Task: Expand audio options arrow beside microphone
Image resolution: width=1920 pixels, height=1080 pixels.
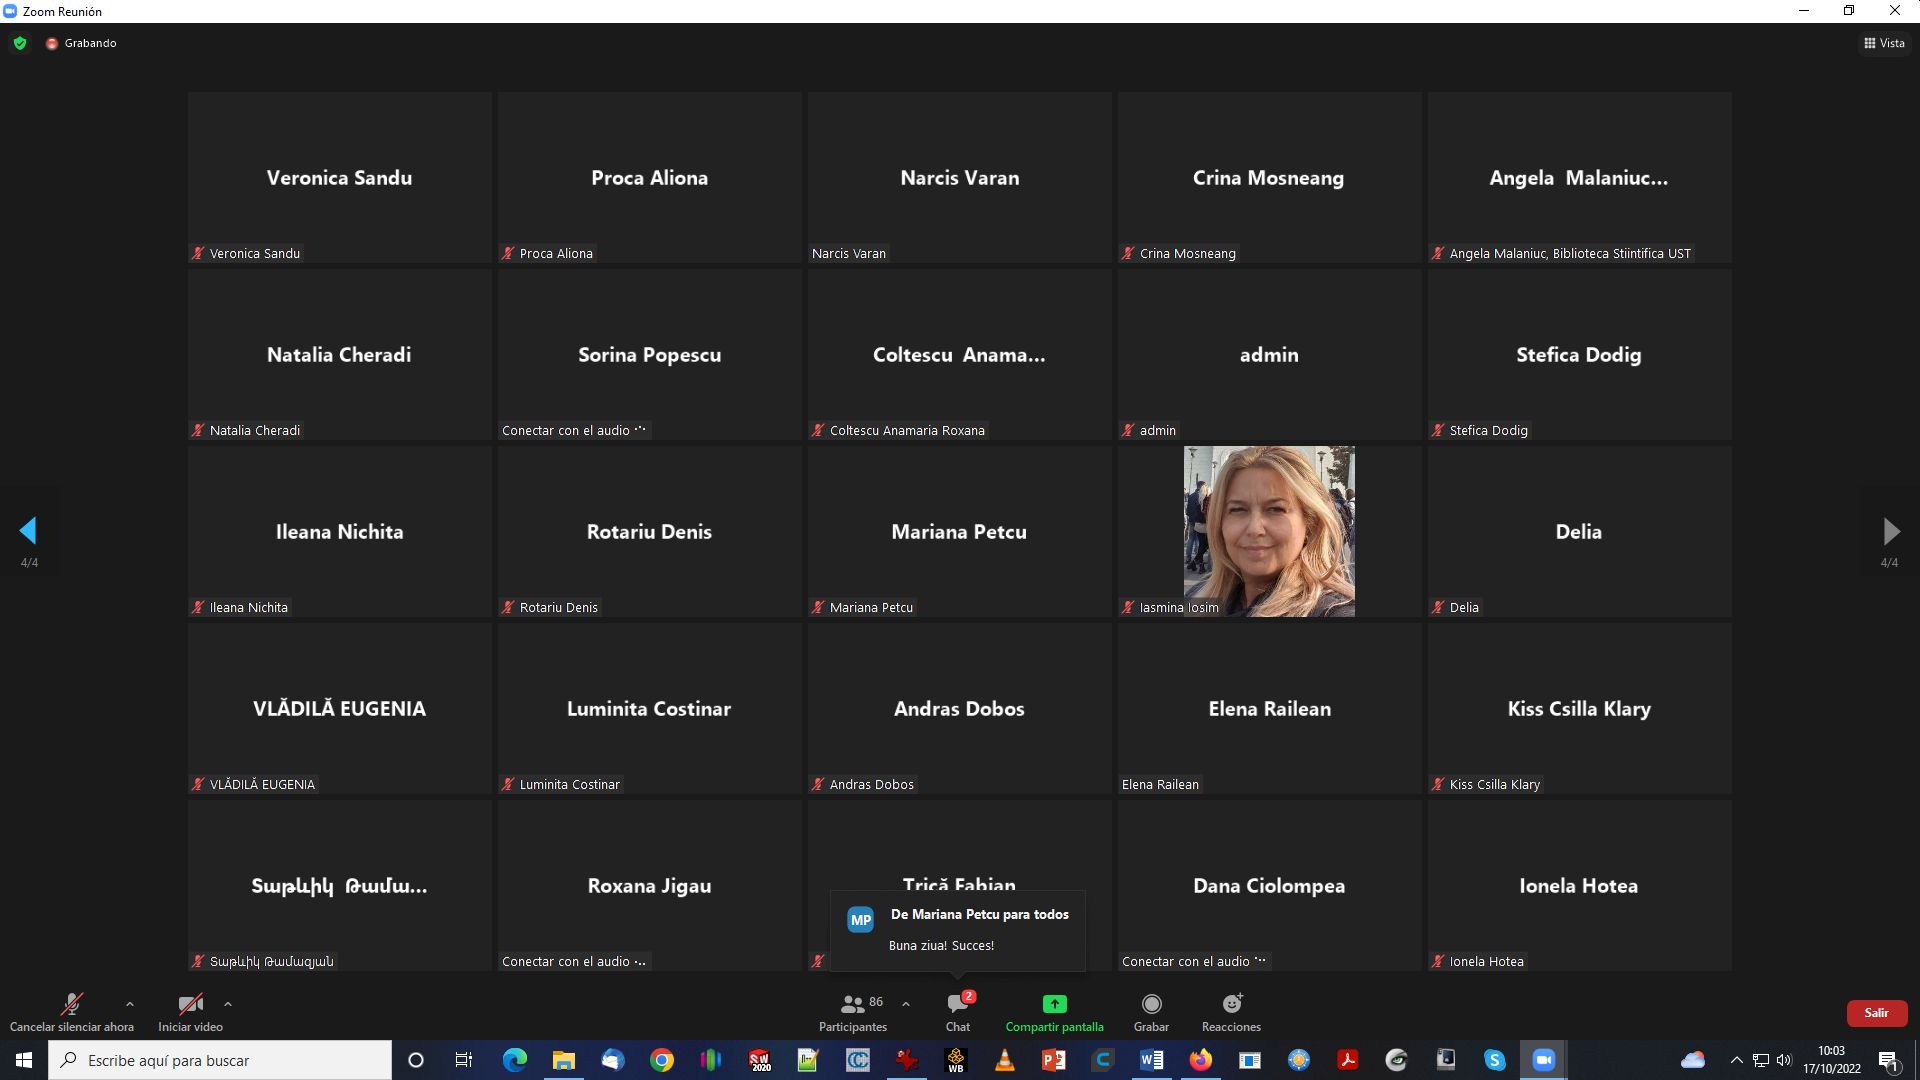Action: [129, 1004]
